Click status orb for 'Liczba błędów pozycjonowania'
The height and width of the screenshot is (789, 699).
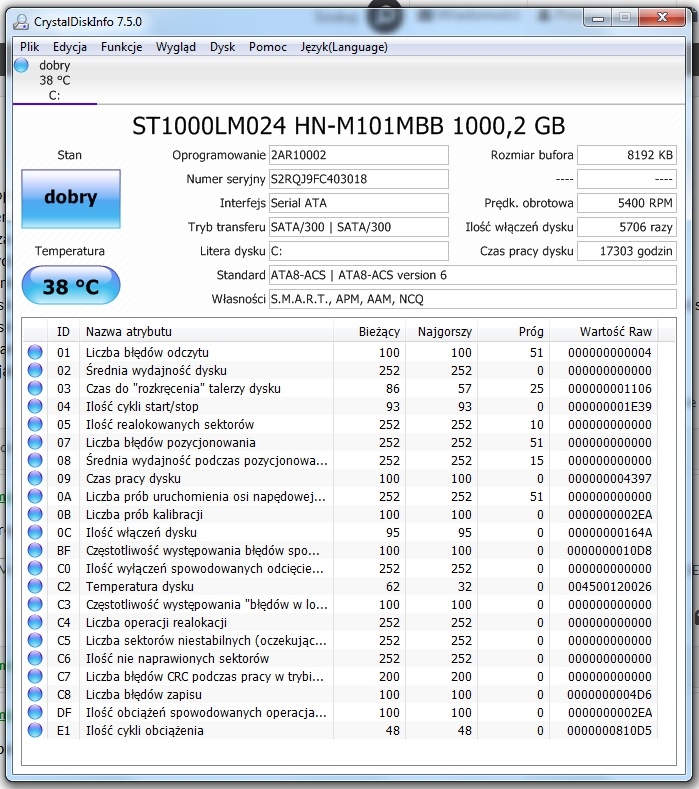tap(35, 442)
